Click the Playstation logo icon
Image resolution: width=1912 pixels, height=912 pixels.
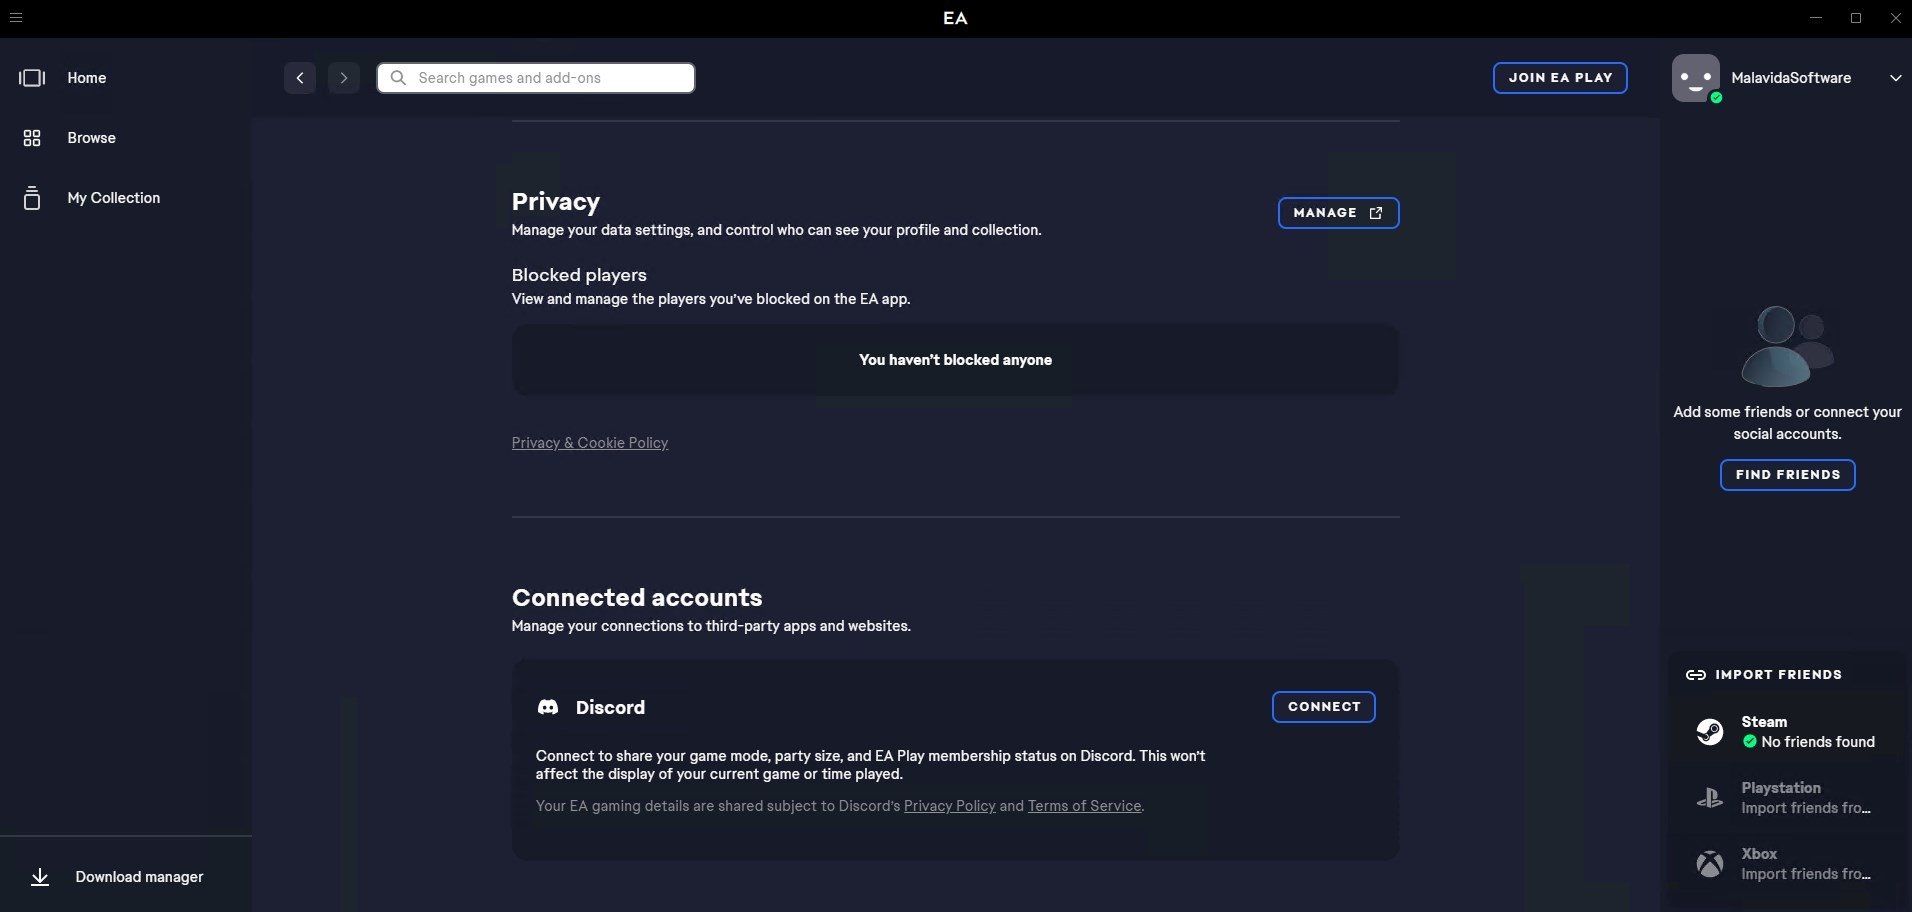coord(1710,798)
